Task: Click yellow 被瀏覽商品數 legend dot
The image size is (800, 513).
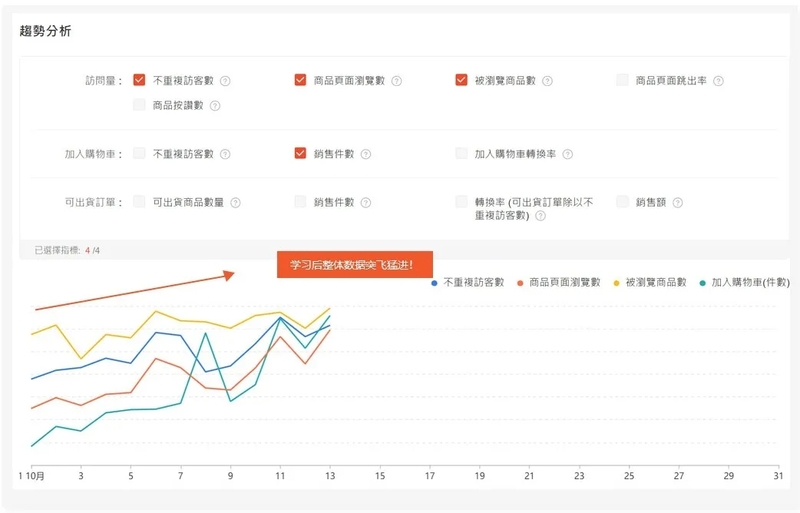Action: (x=616, y=283)
